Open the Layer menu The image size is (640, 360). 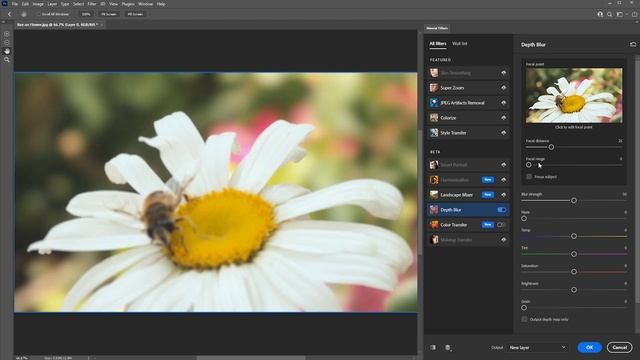tap(52, 4)
